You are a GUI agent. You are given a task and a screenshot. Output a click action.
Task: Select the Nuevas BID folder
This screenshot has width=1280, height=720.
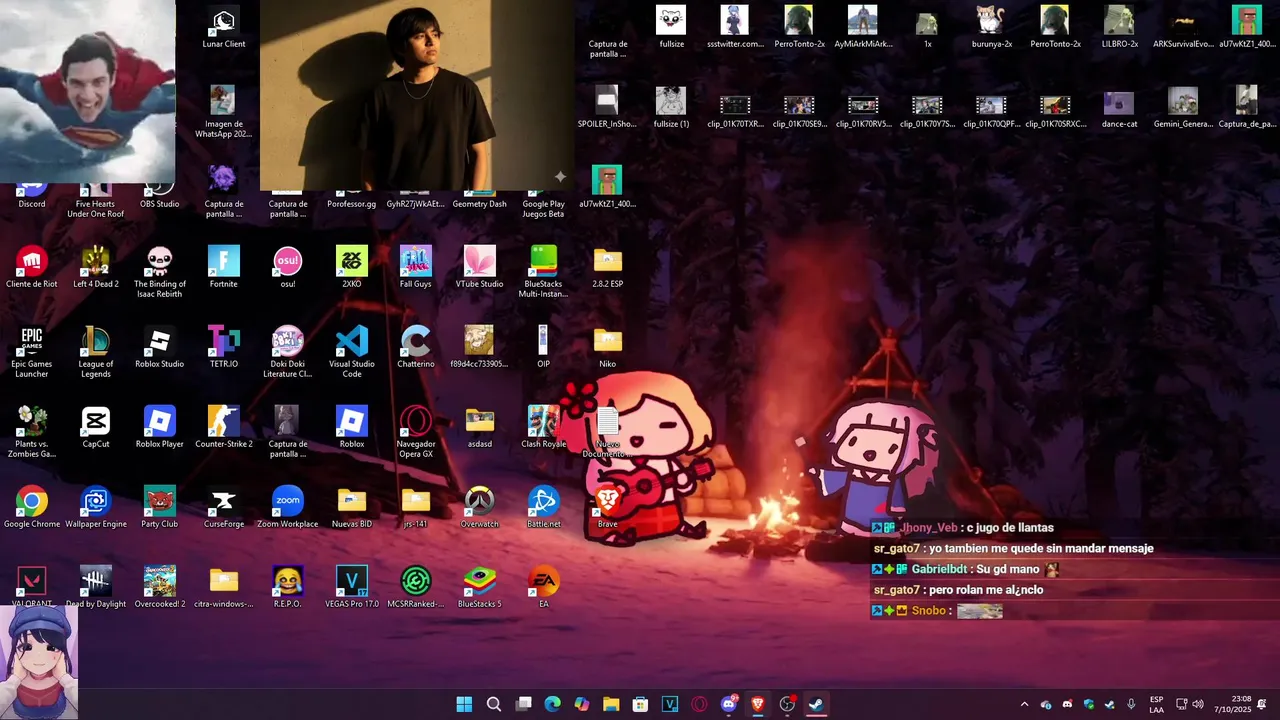(352, 508)
